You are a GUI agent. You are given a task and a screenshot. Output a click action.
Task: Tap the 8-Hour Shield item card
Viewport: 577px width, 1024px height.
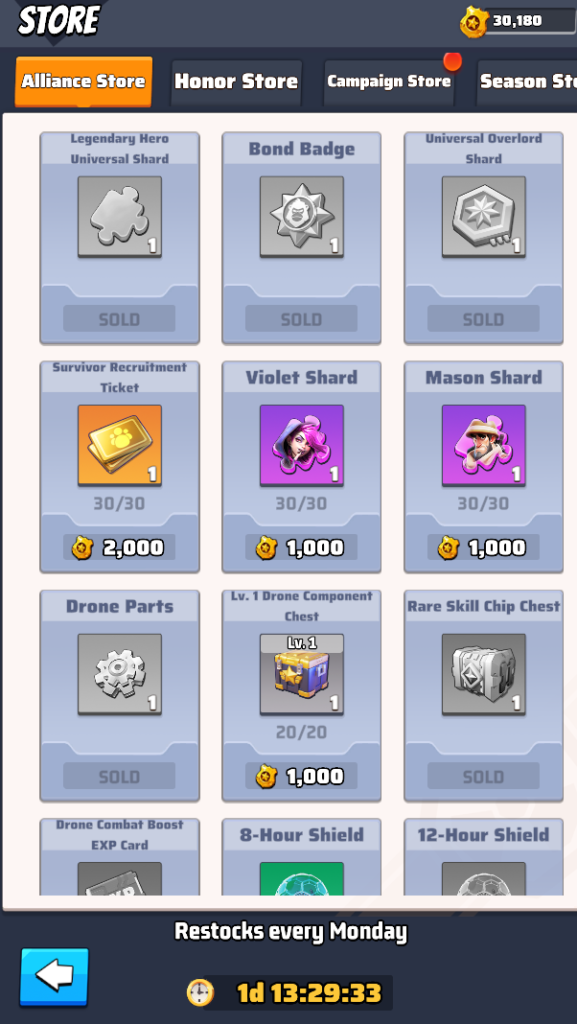pos(302,857)
